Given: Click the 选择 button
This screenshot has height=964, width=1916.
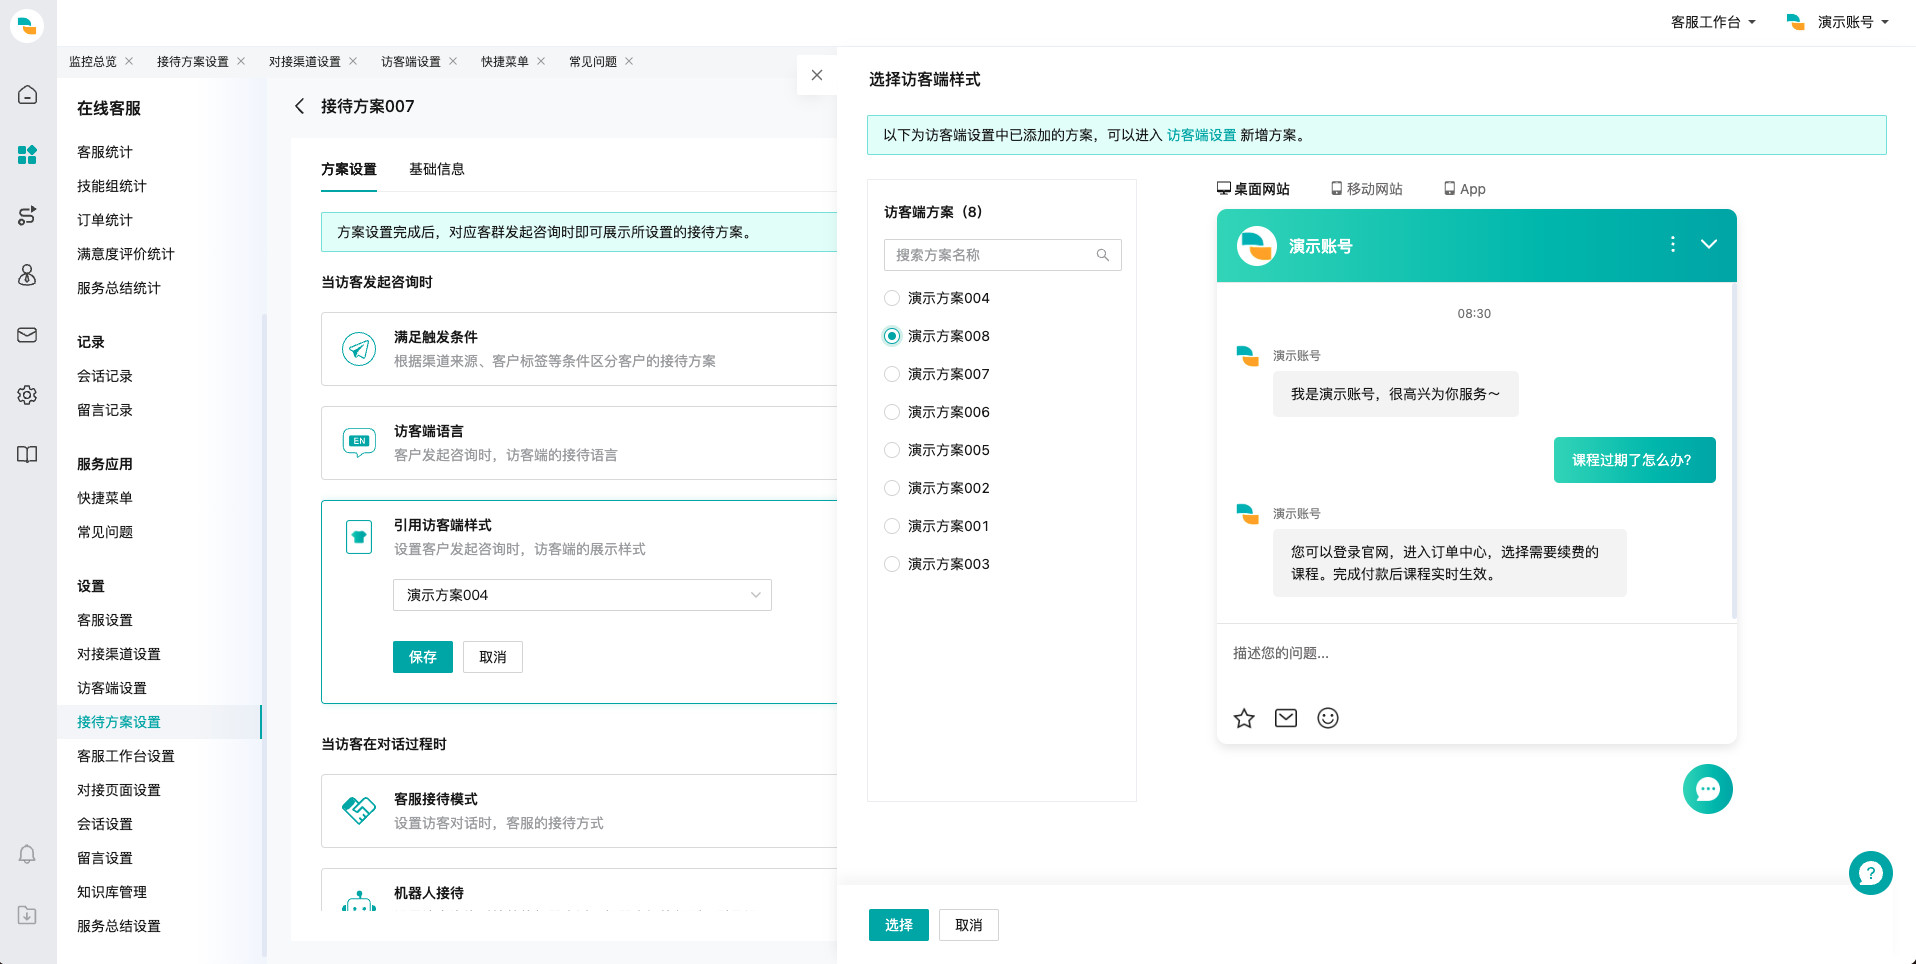Looking at the screenshot, I should tap(899, 925).
